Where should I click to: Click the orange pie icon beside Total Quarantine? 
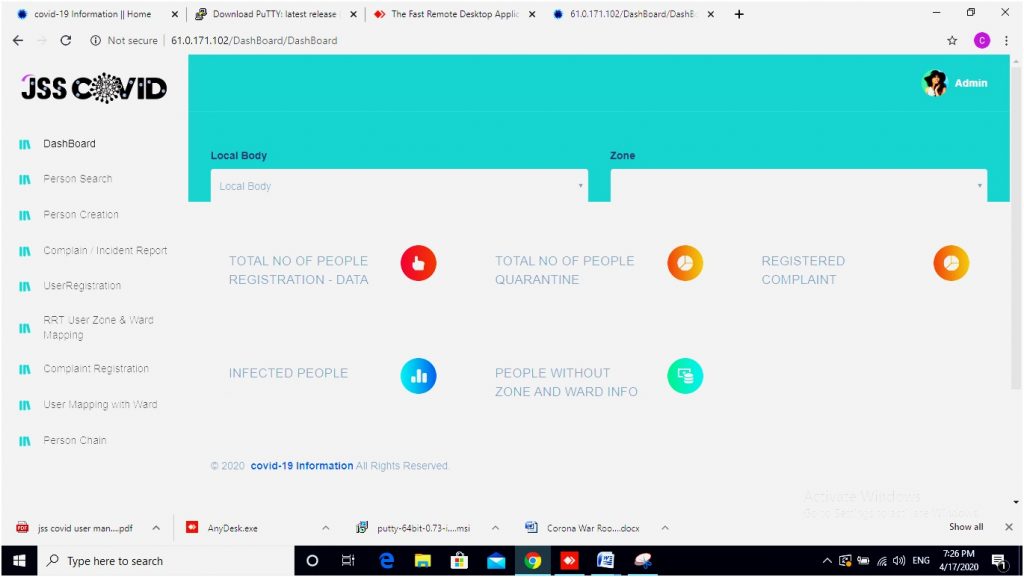(684, 263)
